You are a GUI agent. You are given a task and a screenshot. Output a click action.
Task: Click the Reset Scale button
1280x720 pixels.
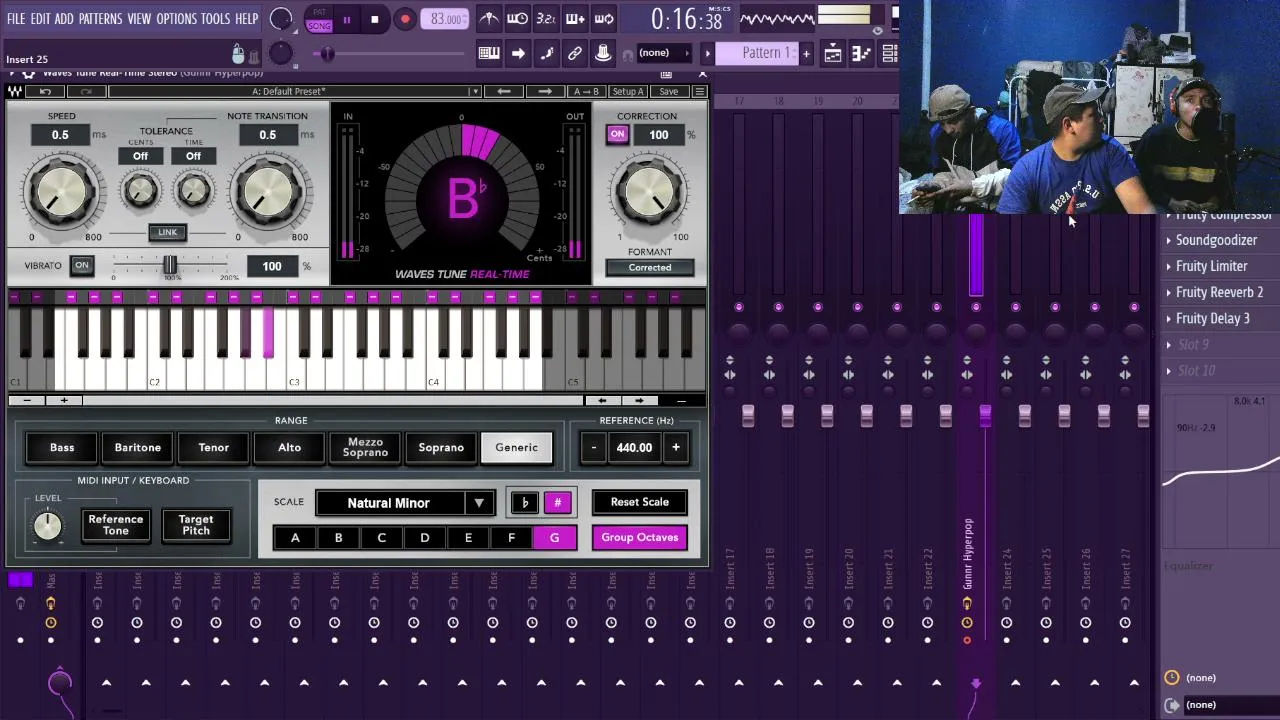click(x=640, y=502)
